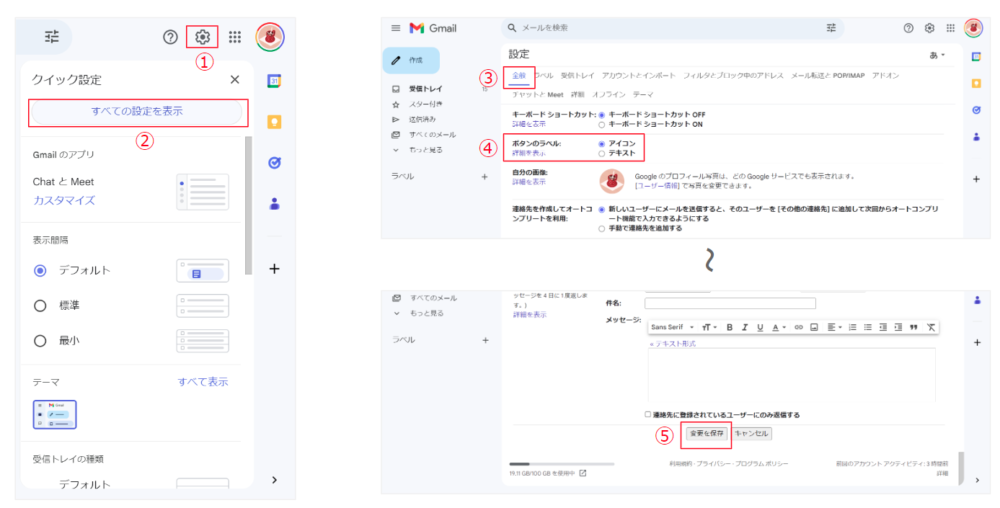Click the underline icon in message toolbar
The height and width of the screenshot is (508, 1000).
pos(760,327)
